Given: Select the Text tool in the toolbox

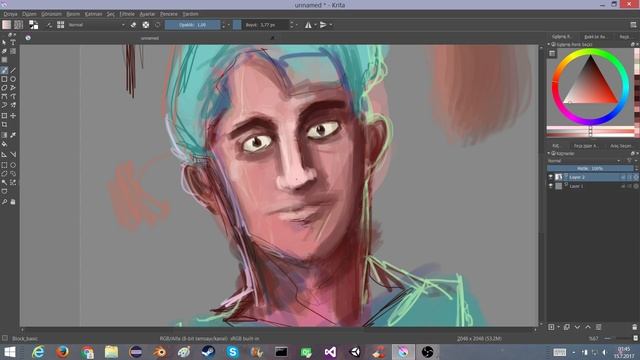Looking at the screenshot, I should (13, 42).
